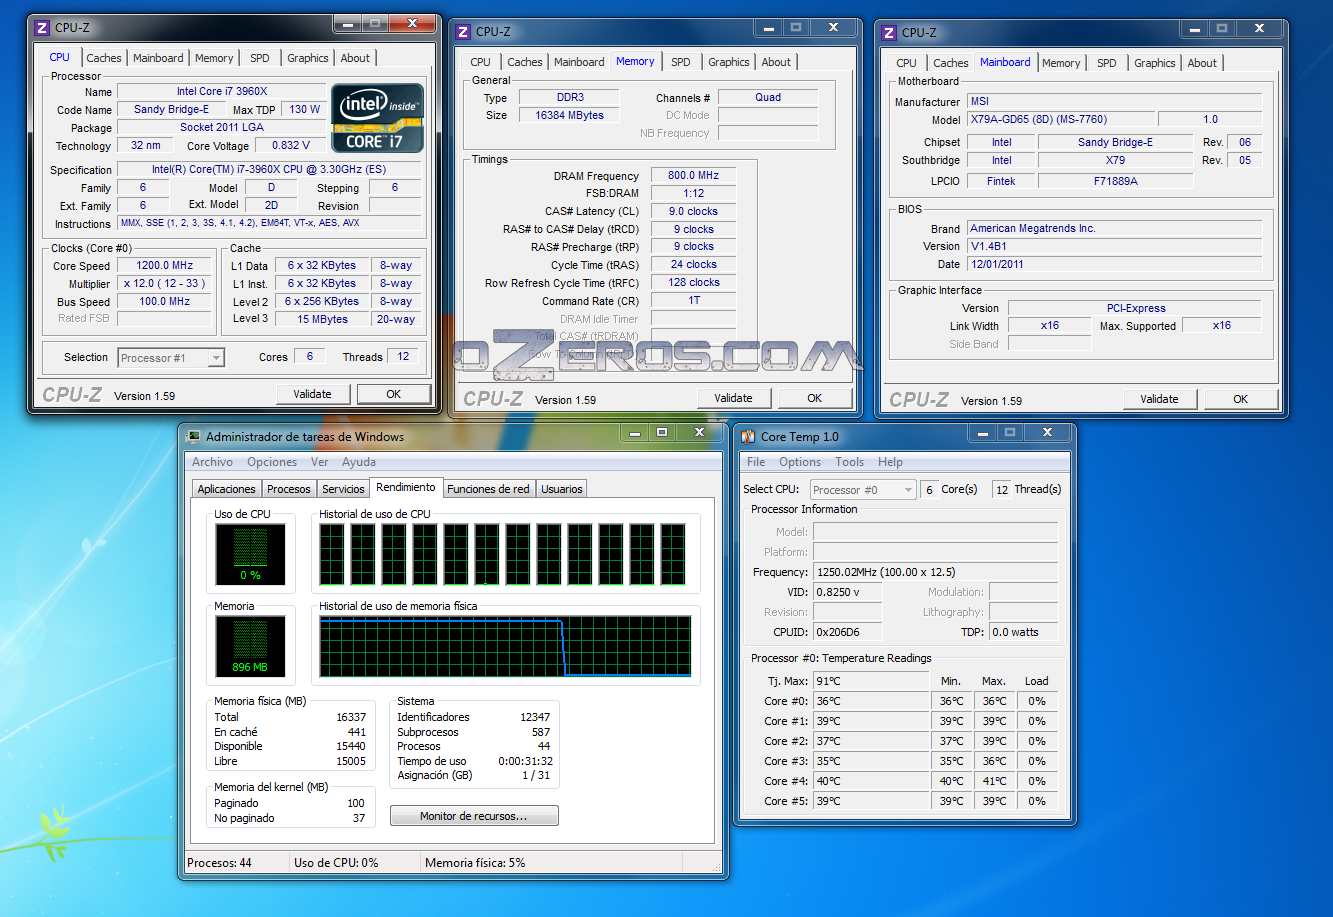
Task: Click the Monitor de recursos button
Action: click(x=474, y=816)
